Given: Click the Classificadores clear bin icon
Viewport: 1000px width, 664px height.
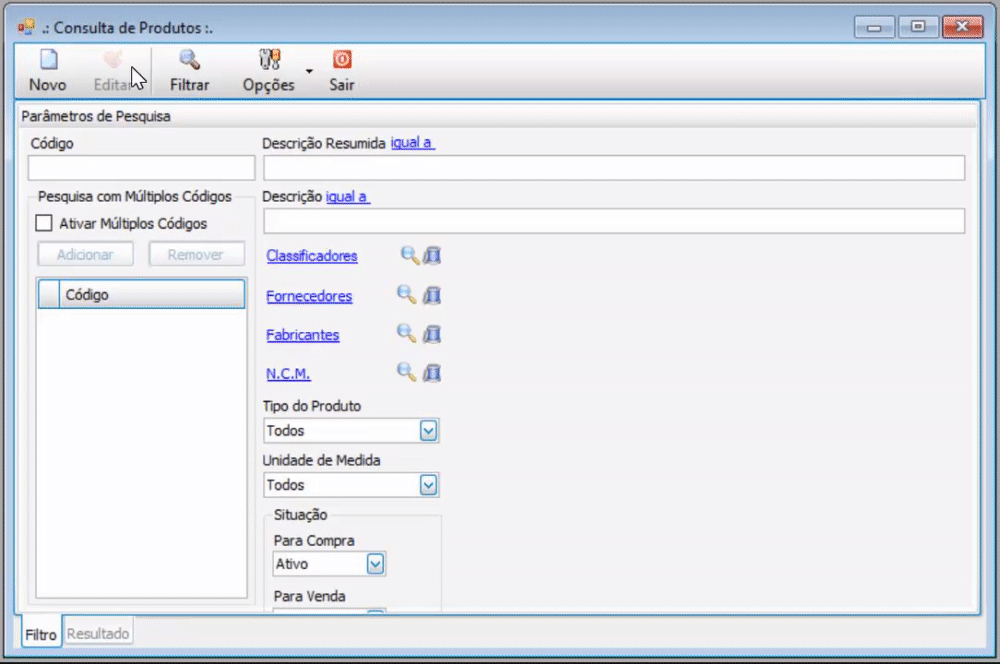Looking at the screenshot, I should pos(432,255).
